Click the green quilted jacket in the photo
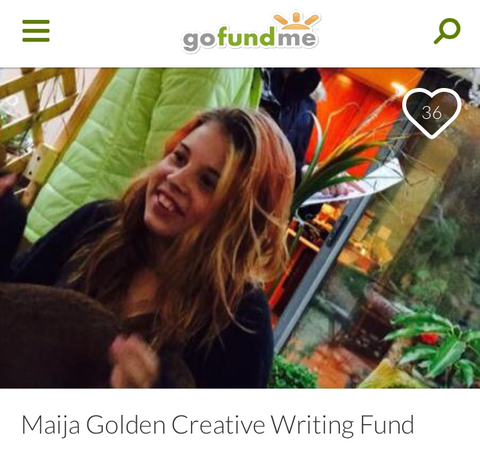 pos(133,140)
